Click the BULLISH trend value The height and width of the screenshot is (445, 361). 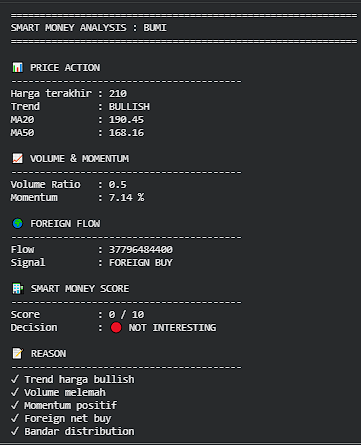click(129, 107)
